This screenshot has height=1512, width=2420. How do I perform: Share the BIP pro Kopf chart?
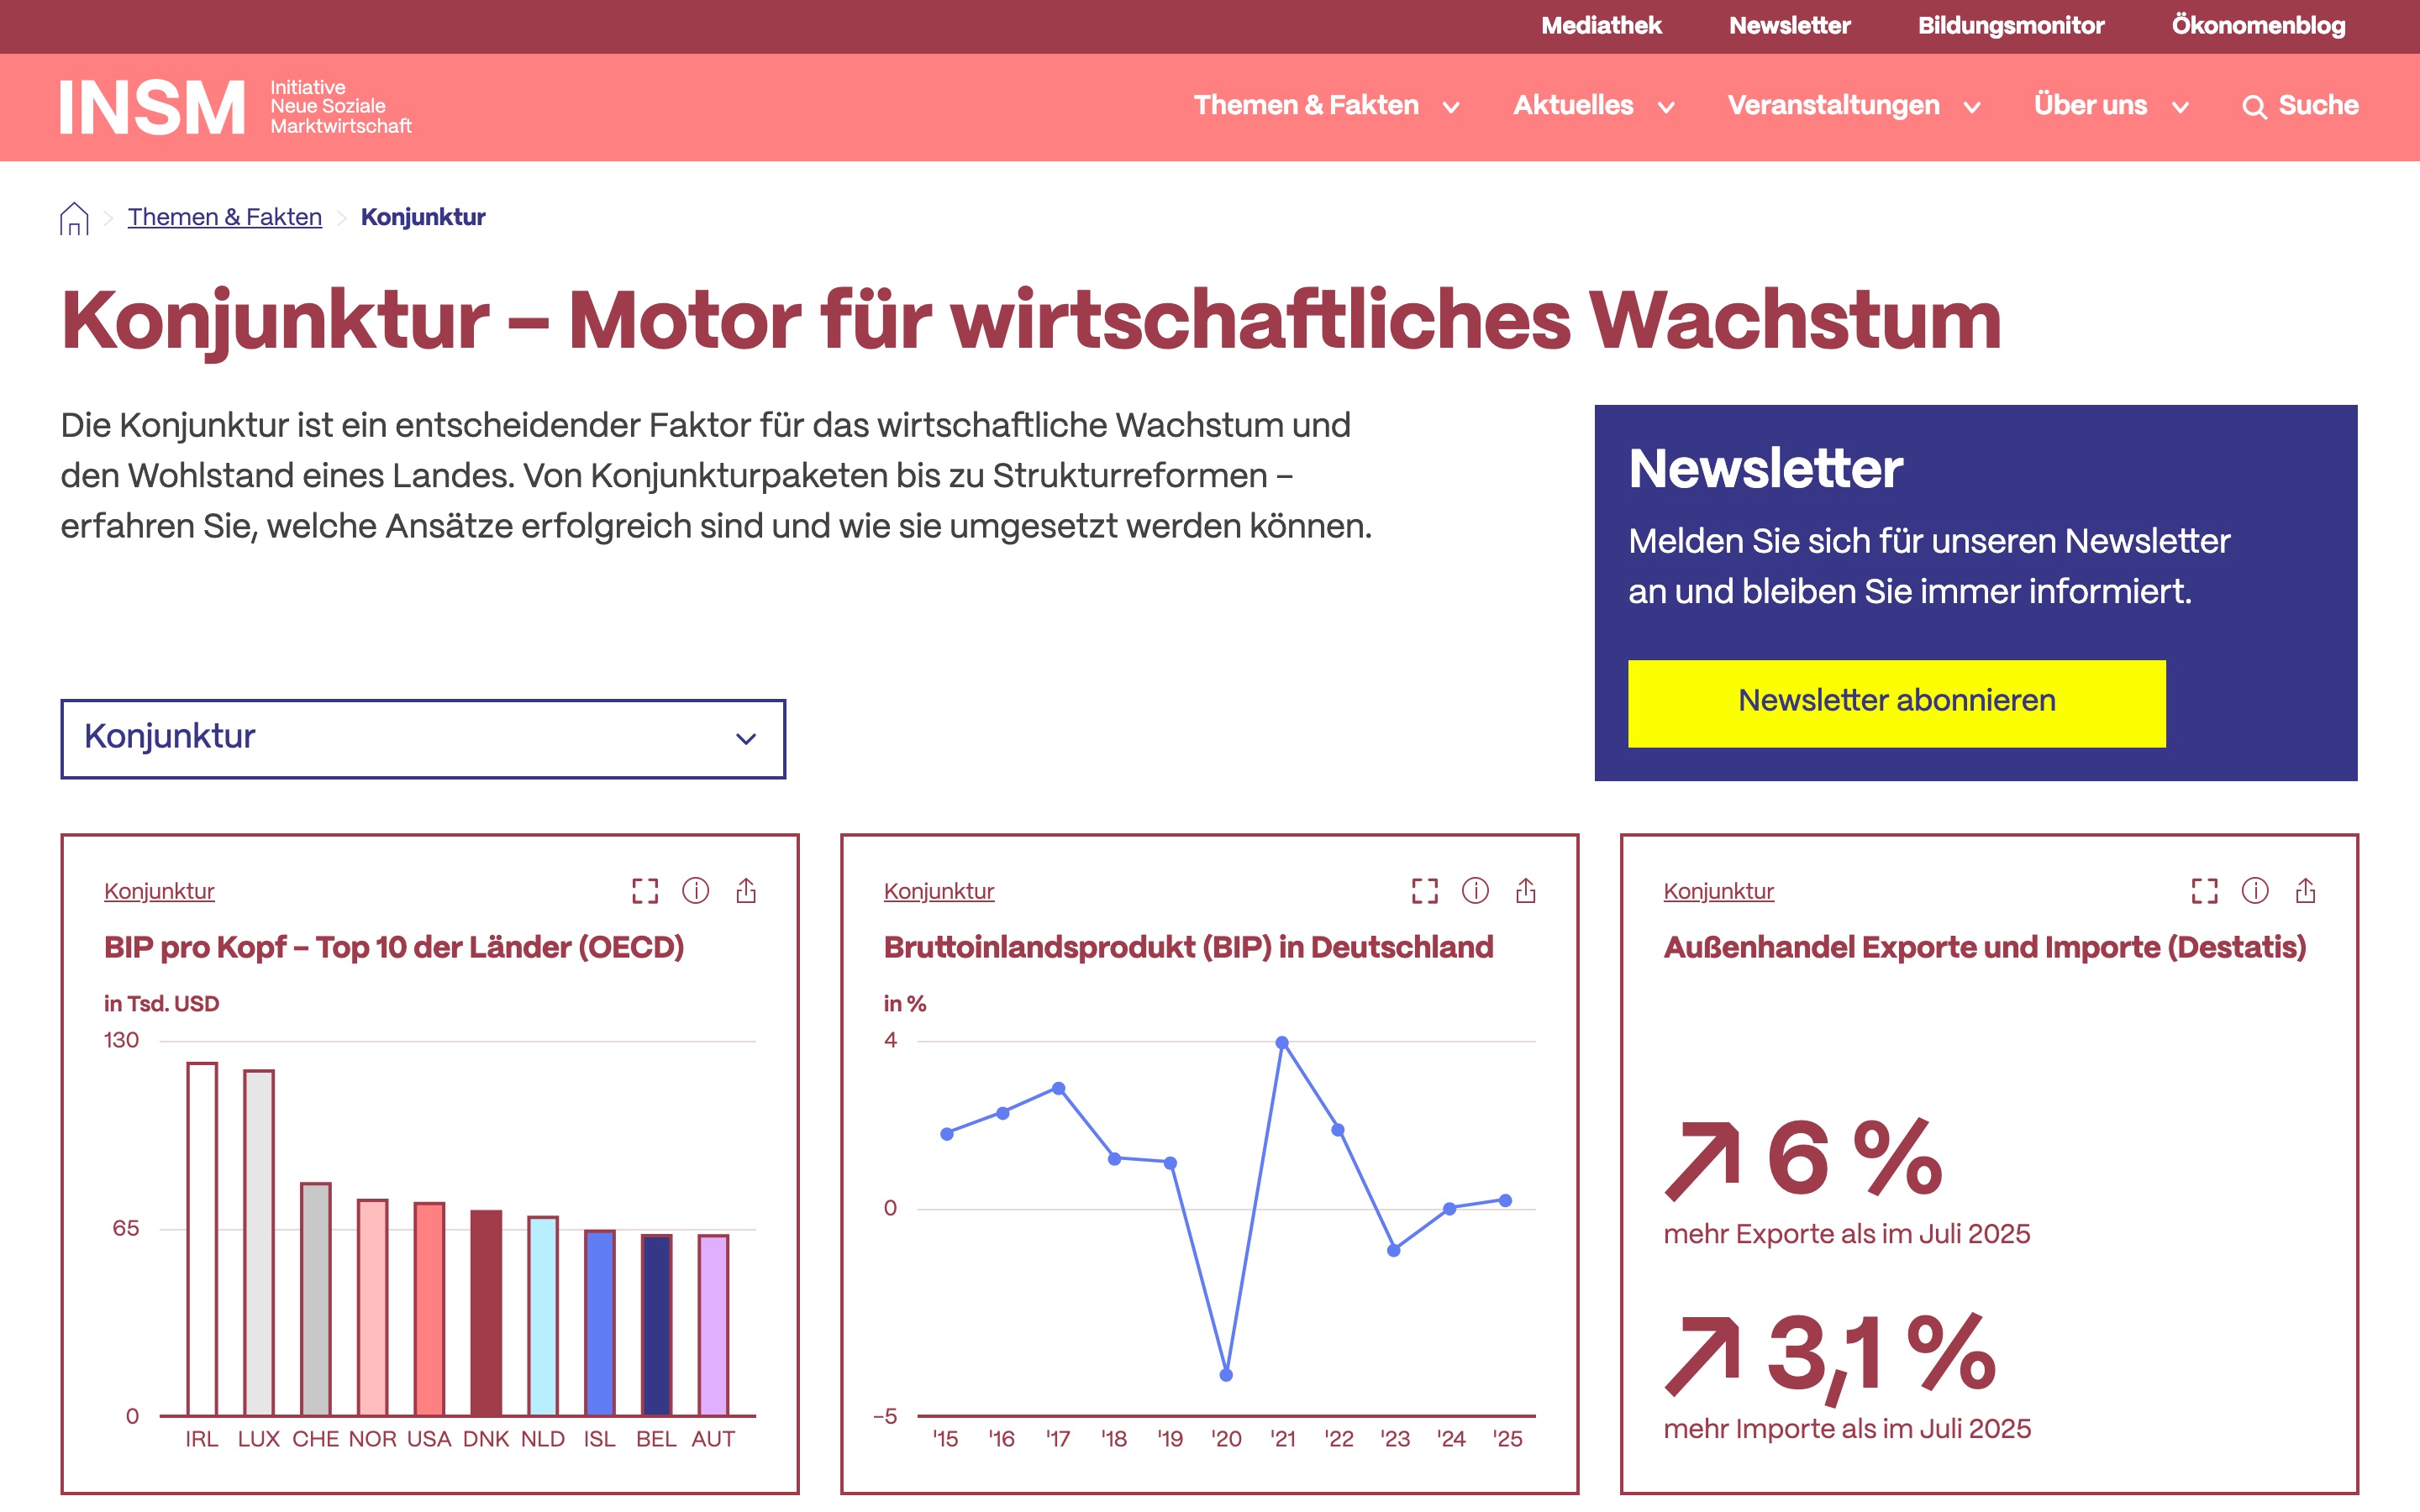(x=746, y=890)
